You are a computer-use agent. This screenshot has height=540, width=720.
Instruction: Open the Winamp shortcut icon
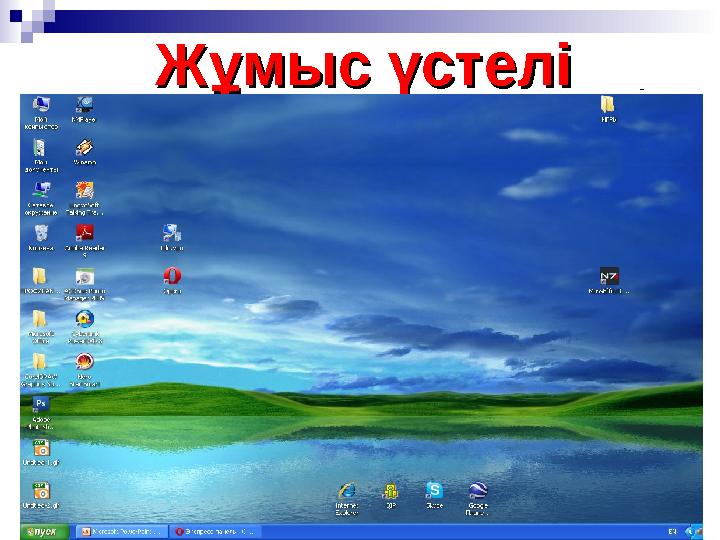click(84, 148)
